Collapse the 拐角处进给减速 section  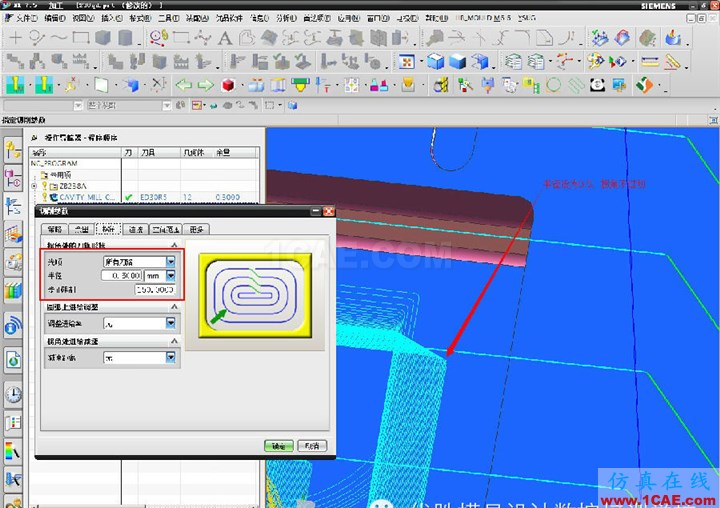tap(174, 341)
